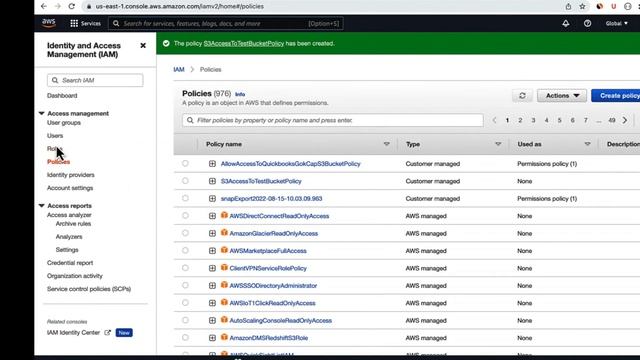Collapse the Access reports section
This screenshot has width=640, height=360.
[x=42, y=206]
